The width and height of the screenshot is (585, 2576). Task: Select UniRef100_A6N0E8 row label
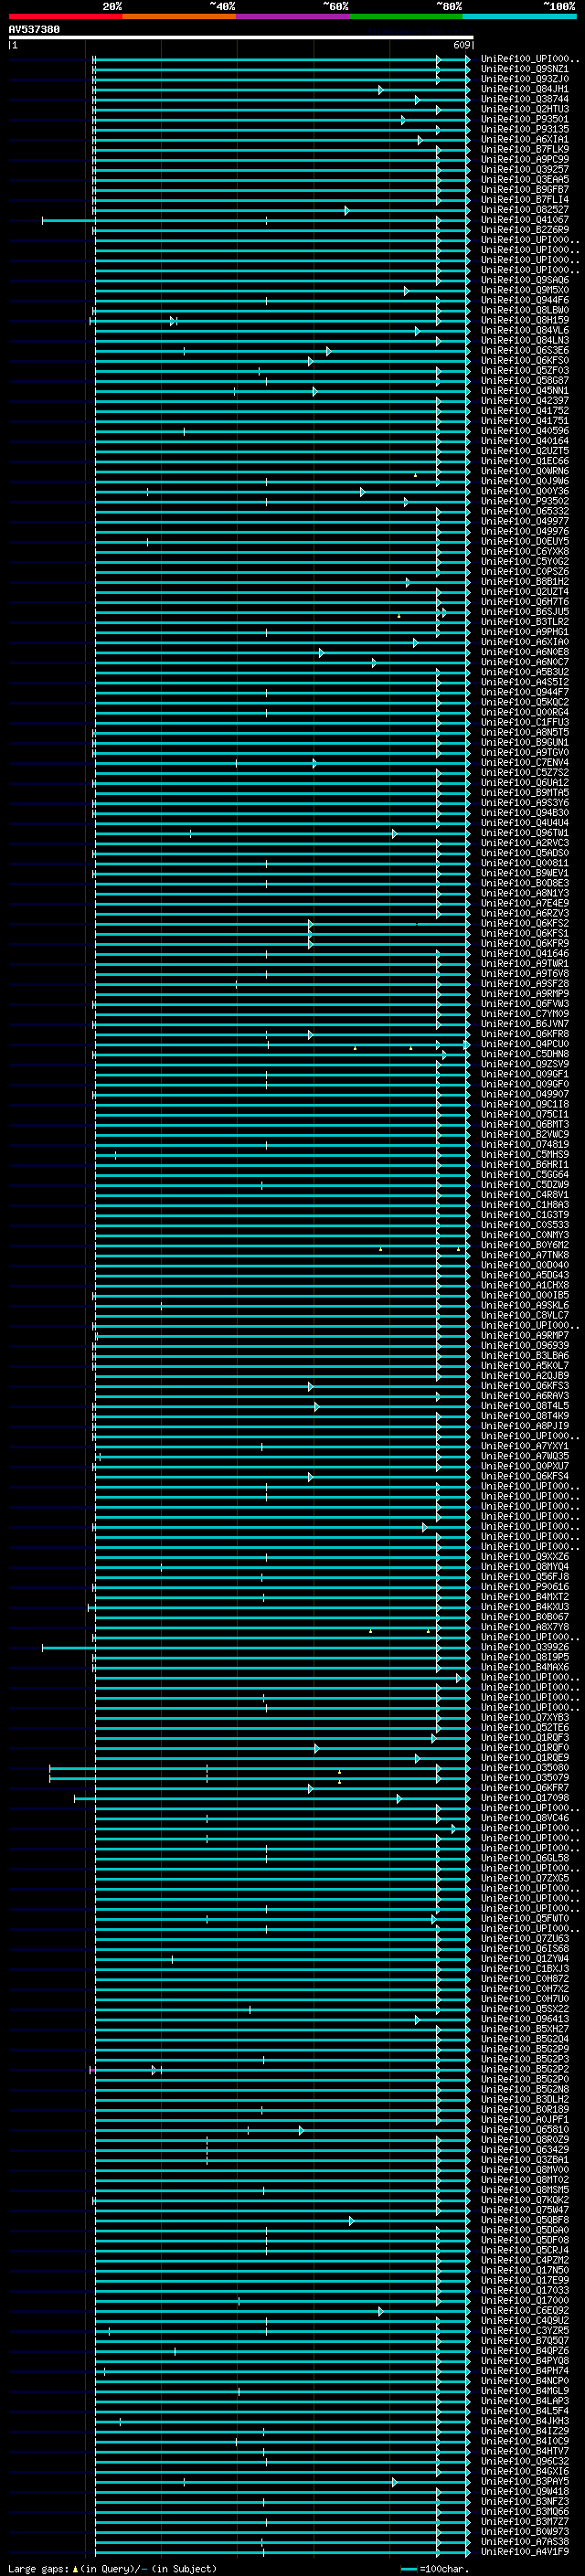pyautogui.click(x=525, y=652)
